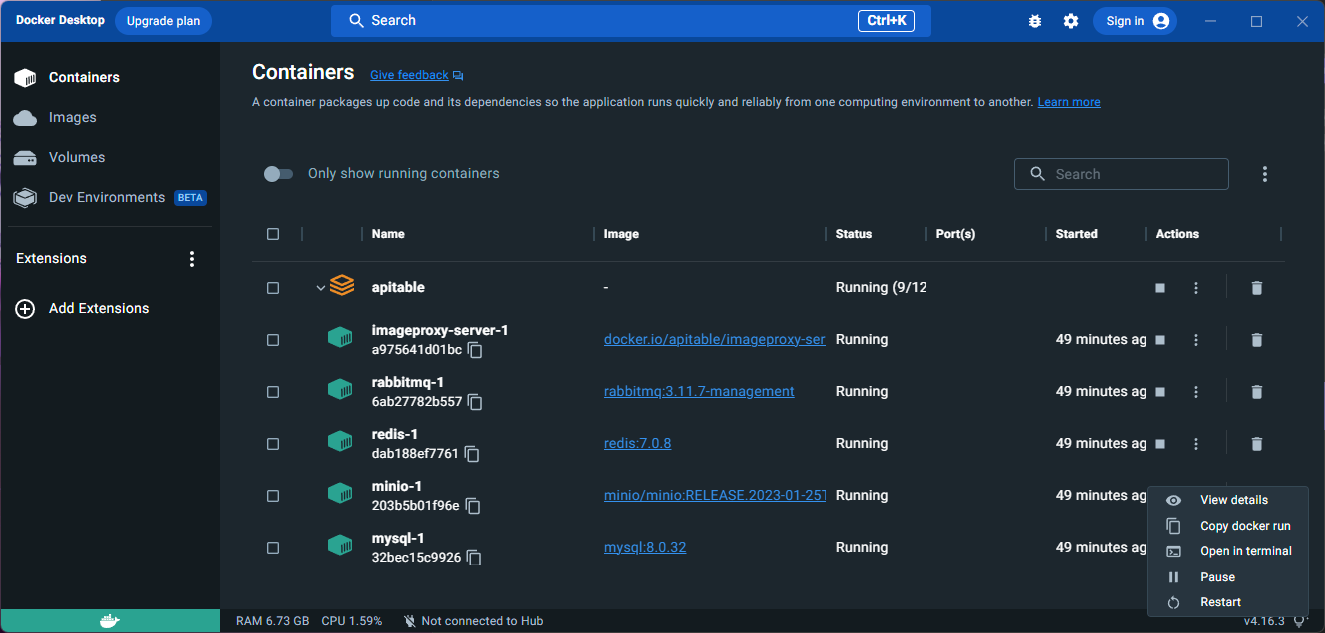The height and width of the screenshot is (633, 1325).
Task: Copy the rabbitmq-1 container ID
Action: coord(476,402)
